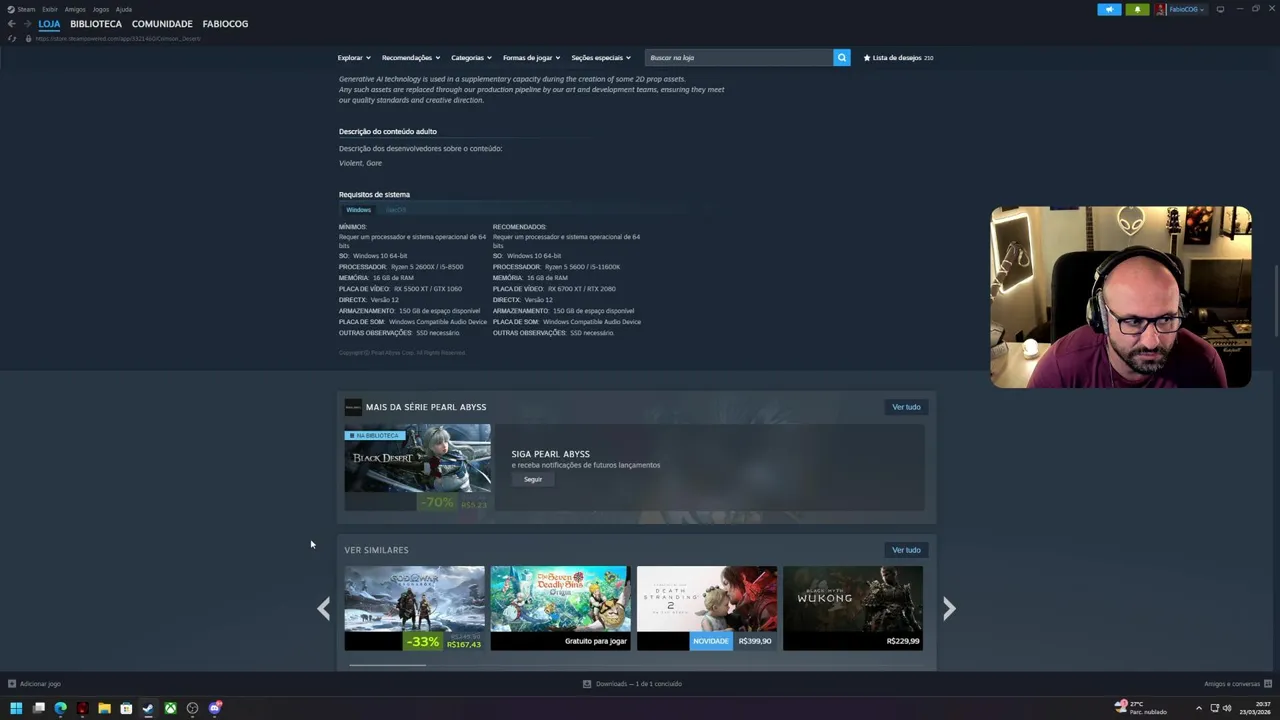The width and height of the screenshot is (1280, 720).
Task: Click Ver tudo for Pearl Abyss series
Action: (906, 407)
